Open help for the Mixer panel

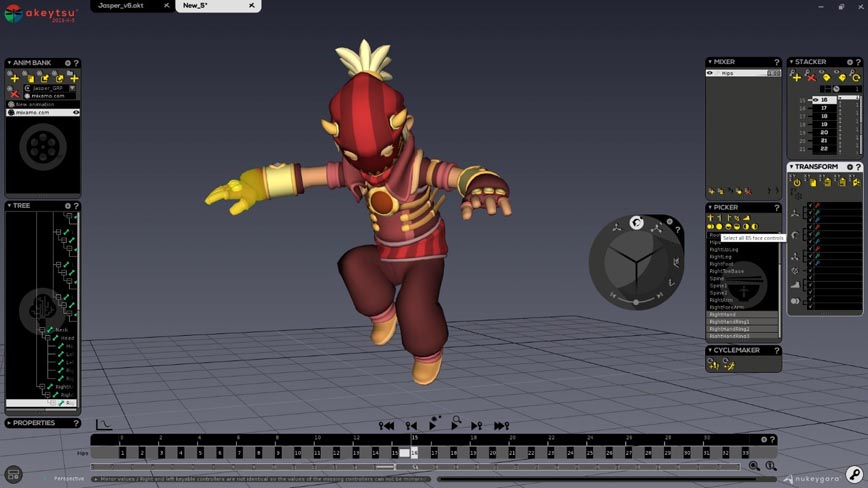[x=776, y=62]
